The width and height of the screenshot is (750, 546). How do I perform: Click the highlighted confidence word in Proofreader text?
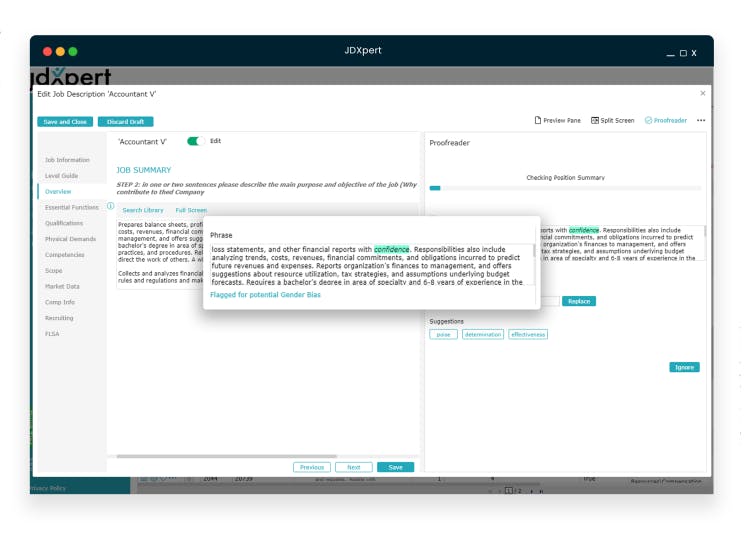(584, 230)
